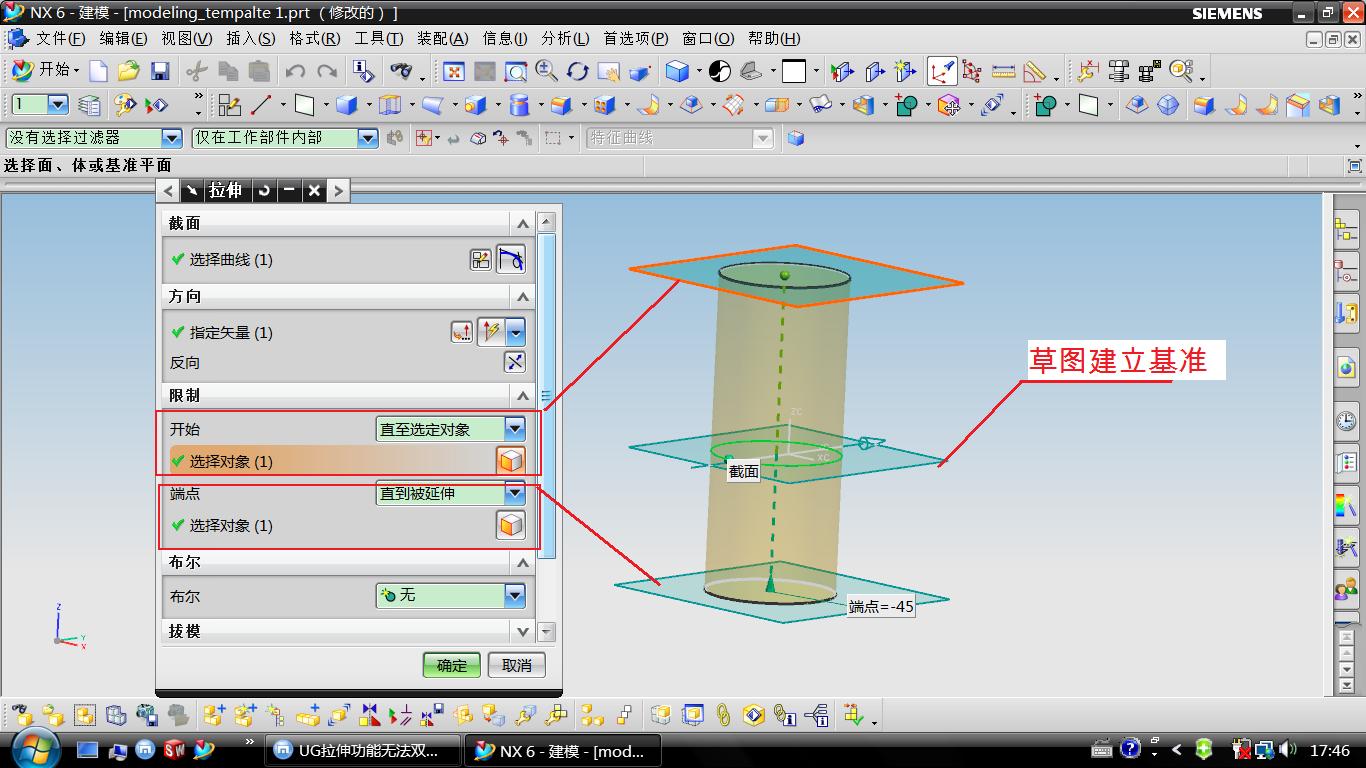Click the Save file icon
This screenshot has height=768, width=1366.
160,71
